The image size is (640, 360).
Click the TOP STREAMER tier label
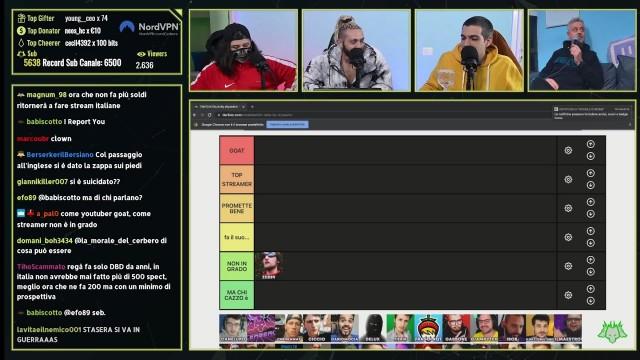tap(237, 180)
